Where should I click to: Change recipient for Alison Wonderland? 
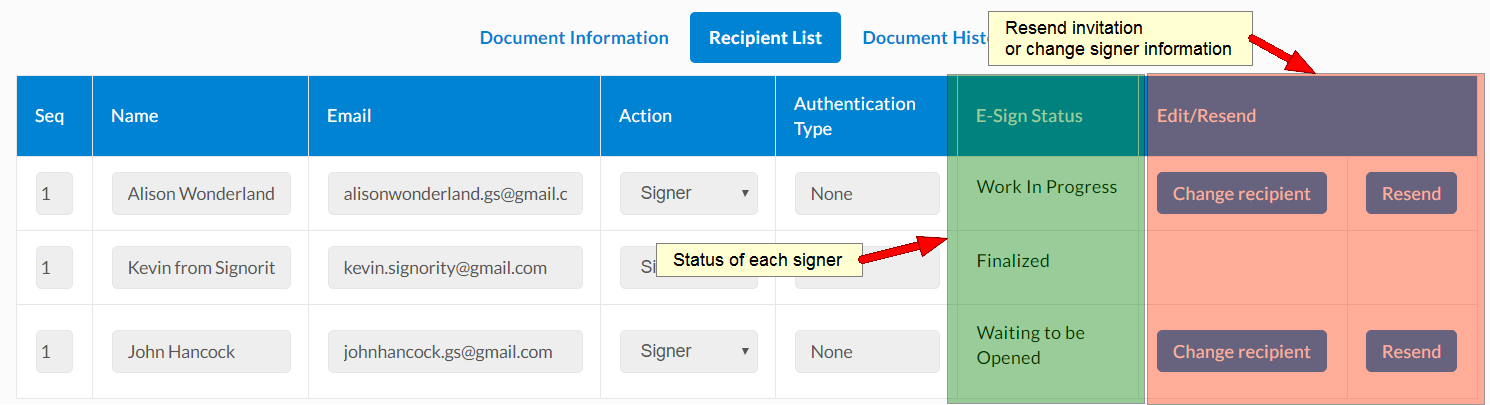tap(1241, 193)
